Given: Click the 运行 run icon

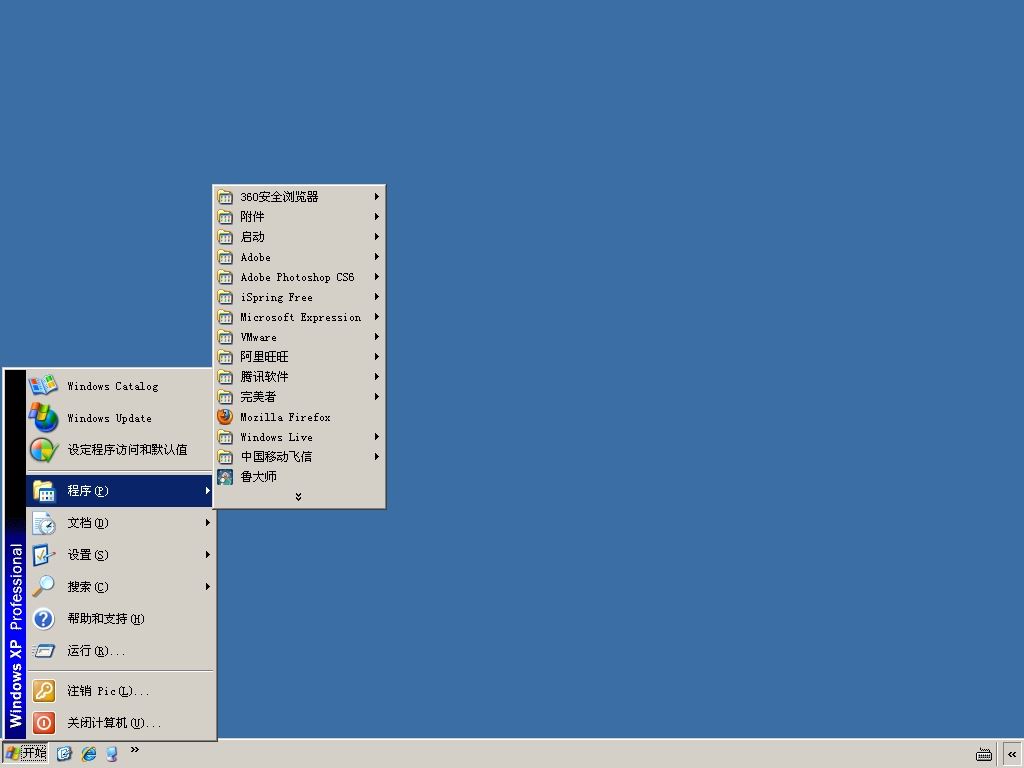Looking at the screenshot, I should click(x=44, y=650).
